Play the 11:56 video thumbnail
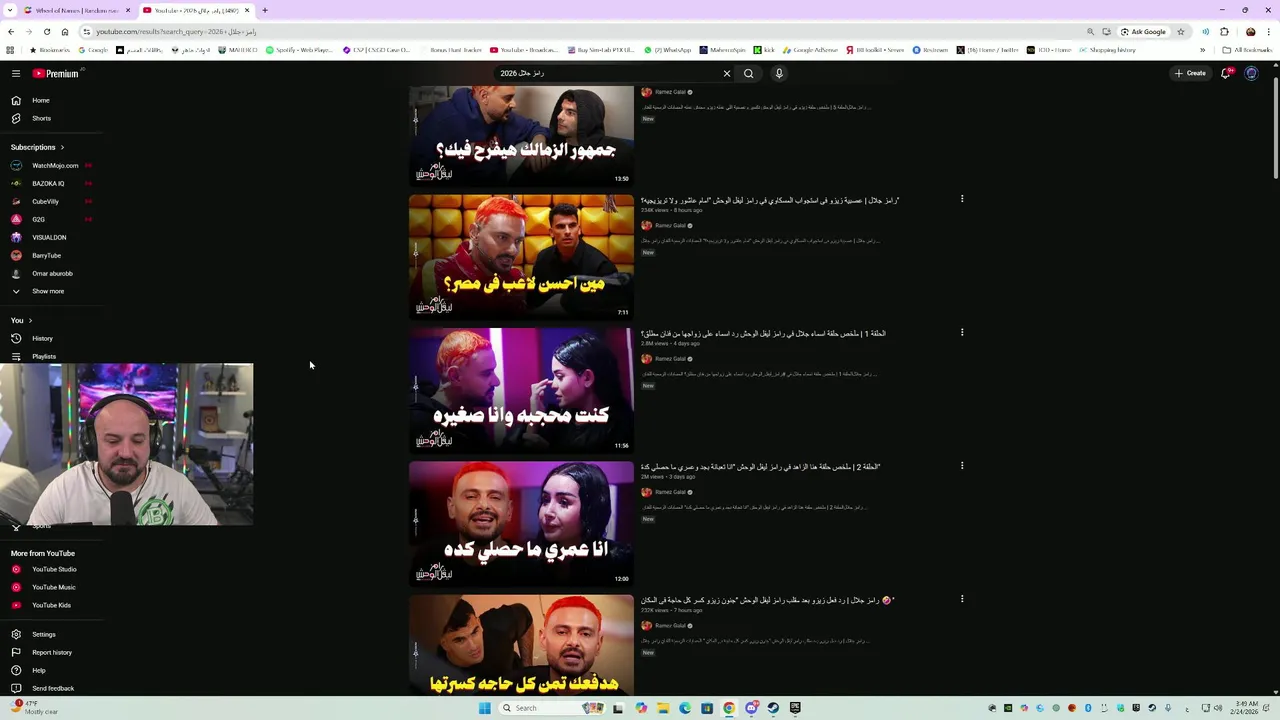 pyautogui.click(x=521, y=390)
